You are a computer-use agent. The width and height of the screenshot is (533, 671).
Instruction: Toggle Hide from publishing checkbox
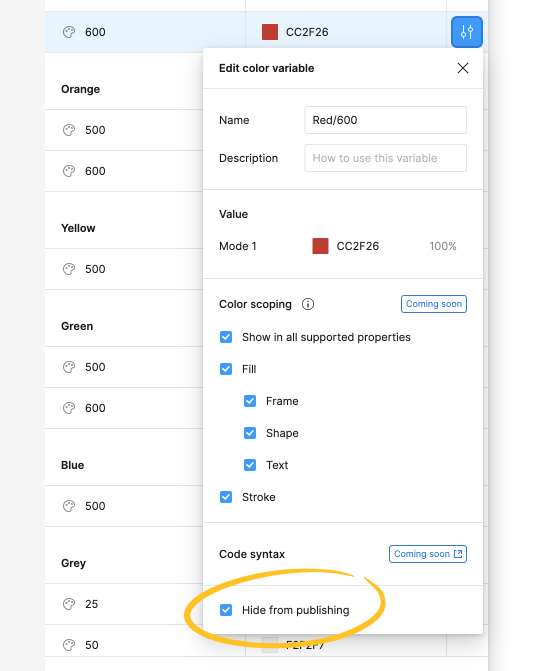click(226, 610)
